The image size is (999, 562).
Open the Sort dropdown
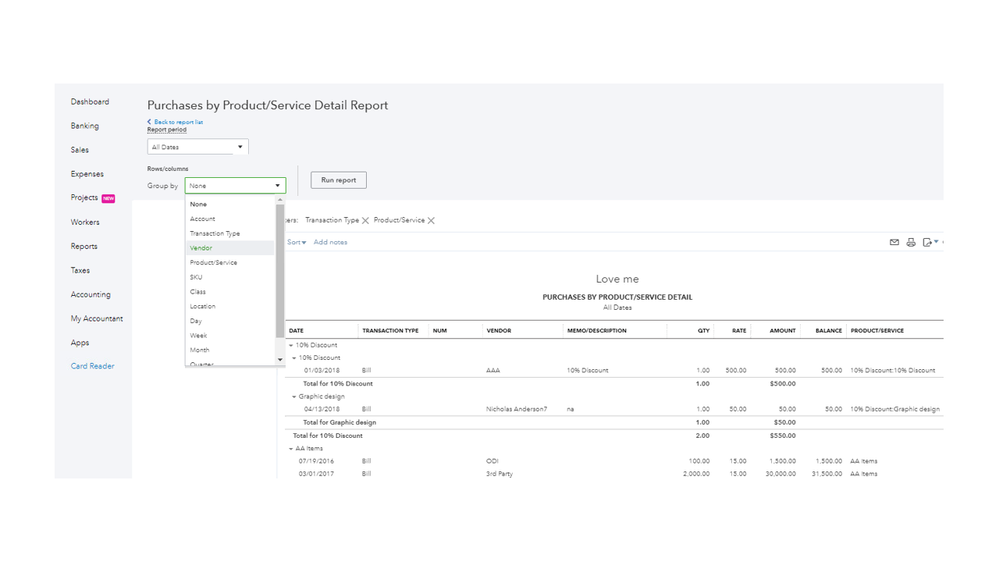(x=296, y=242)
